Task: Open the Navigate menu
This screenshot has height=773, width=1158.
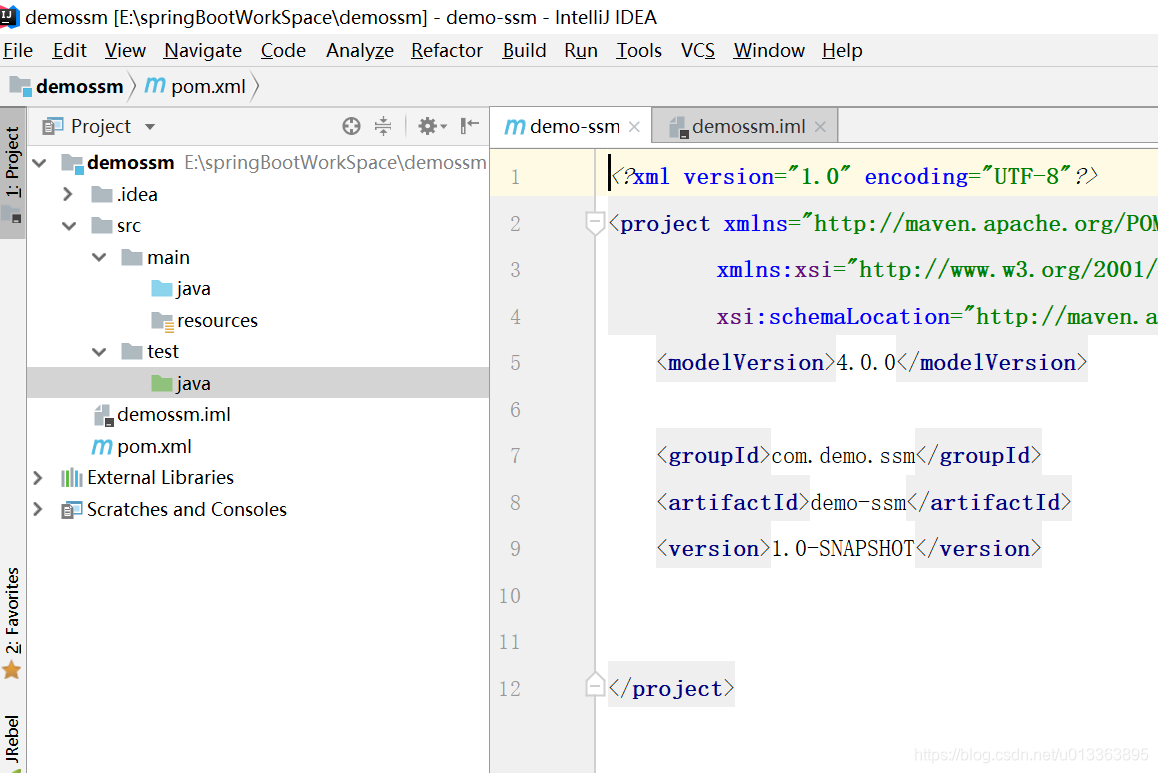Action: 202,50
